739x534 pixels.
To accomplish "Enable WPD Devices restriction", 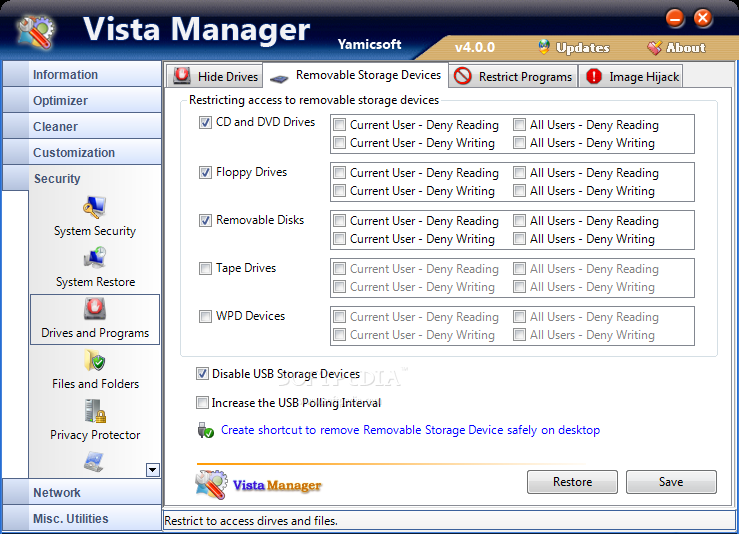I will click(205, 316).
